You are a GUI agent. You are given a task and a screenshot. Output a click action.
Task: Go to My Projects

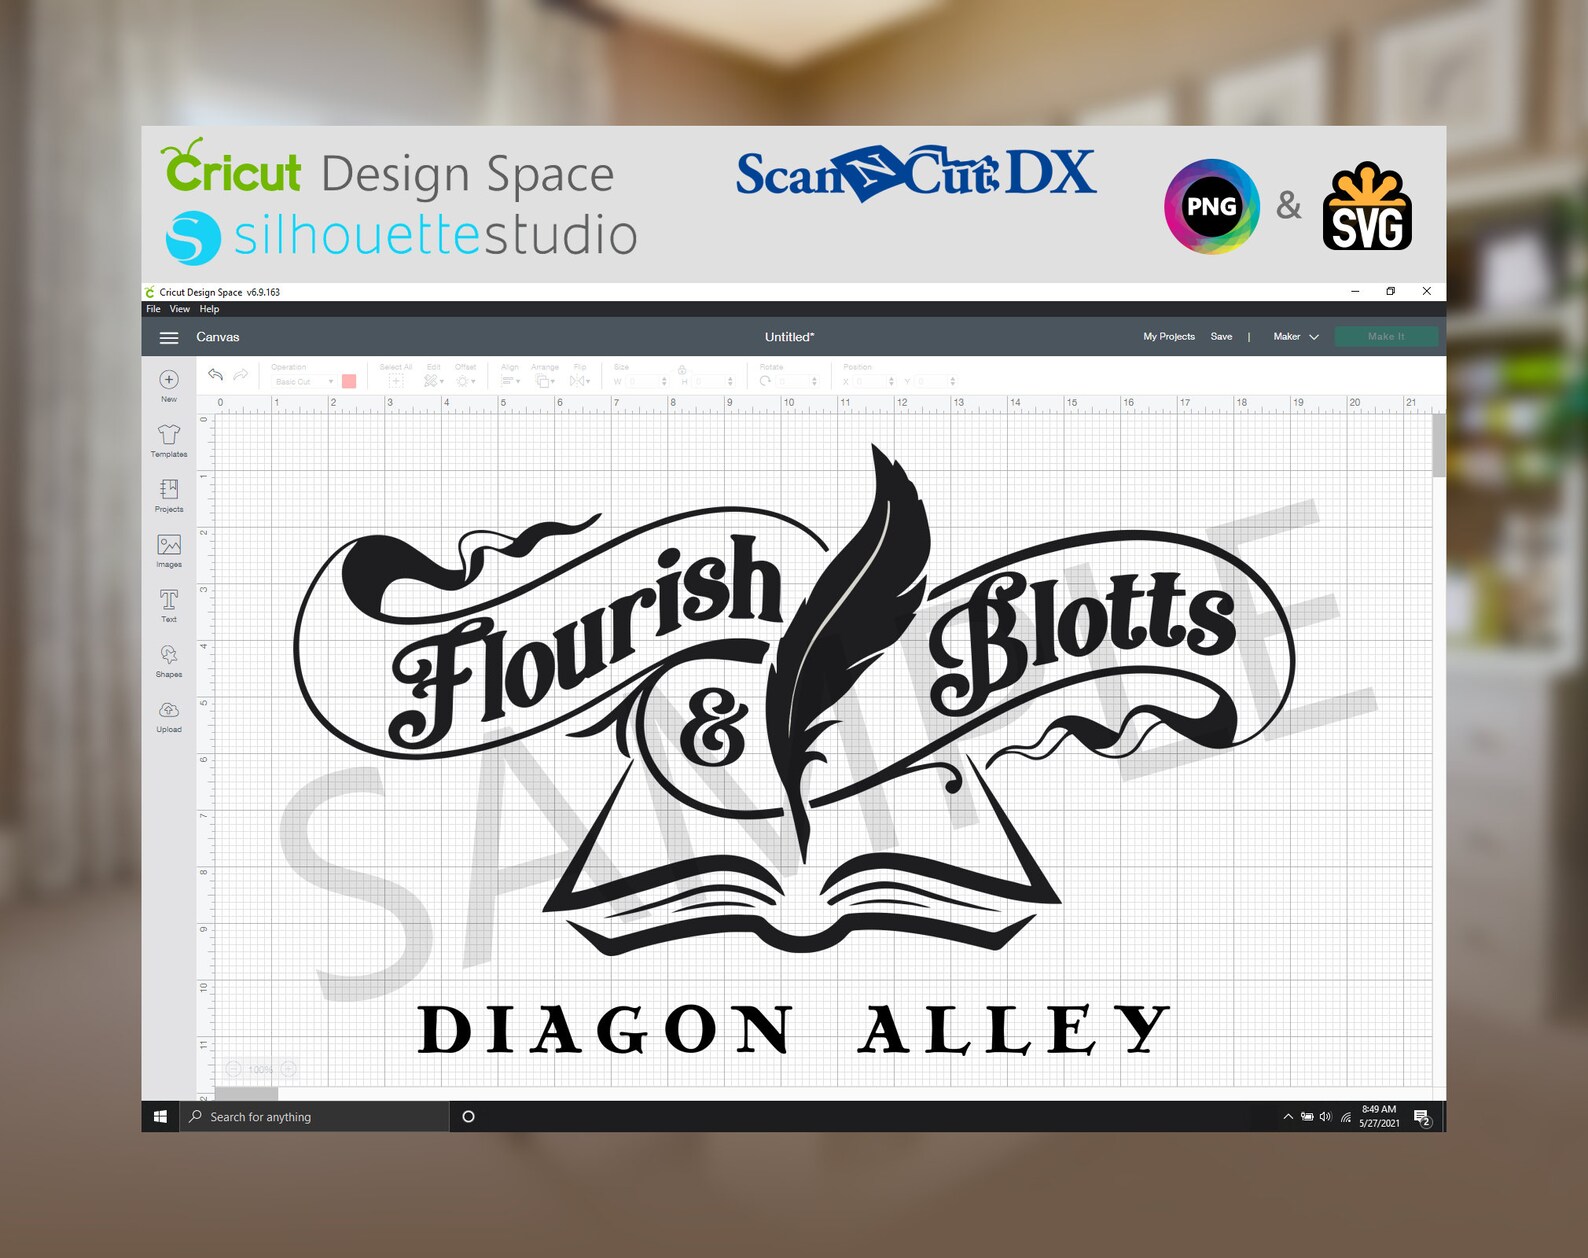point(1169,337)
